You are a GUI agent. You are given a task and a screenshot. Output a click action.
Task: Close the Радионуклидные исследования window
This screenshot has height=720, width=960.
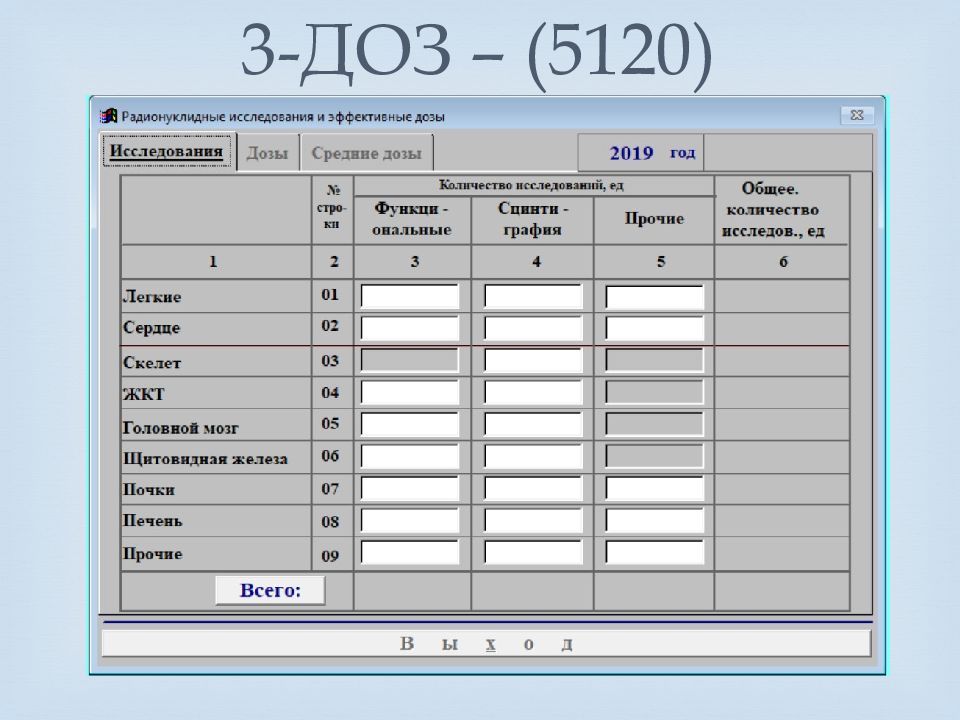click(857, 115)
